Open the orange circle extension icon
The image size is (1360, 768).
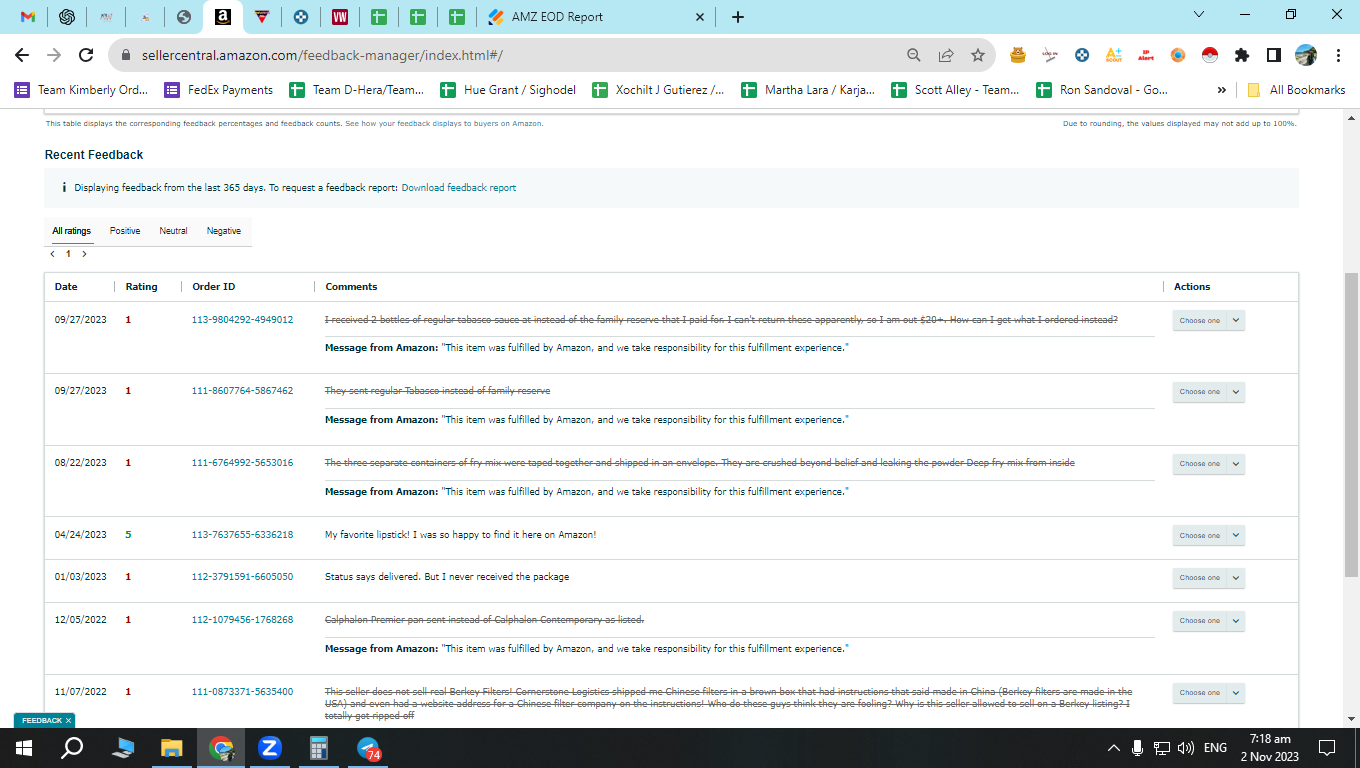tap(1178, 55)
